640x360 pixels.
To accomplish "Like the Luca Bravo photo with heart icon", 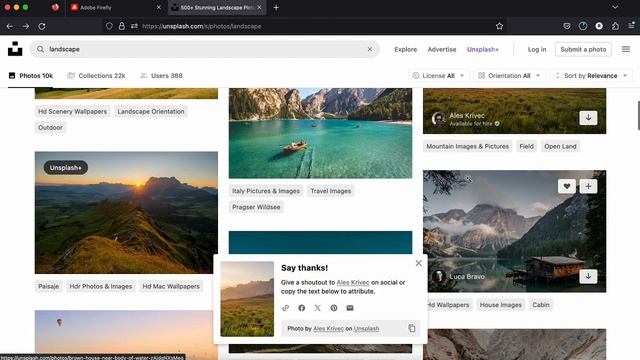I will (x=567, y=187).
